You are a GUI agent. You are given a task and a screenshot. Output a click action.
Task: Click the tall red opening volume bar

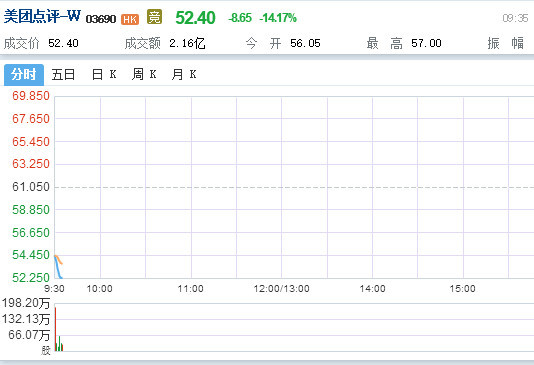click(56, 329)
